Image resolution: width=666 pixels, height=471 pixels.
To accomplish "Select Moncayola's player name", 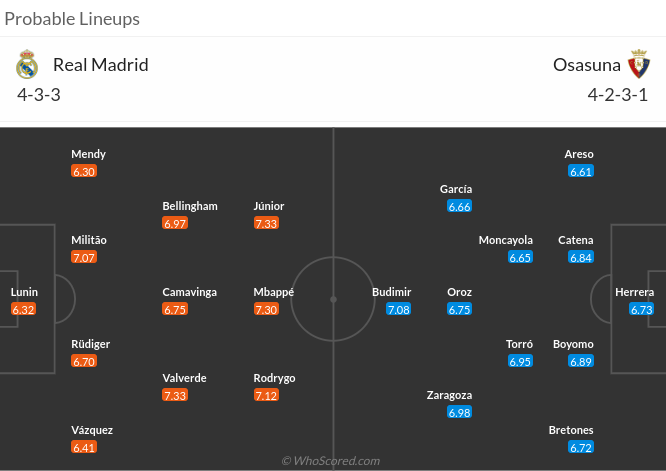I will coord(506,240).
